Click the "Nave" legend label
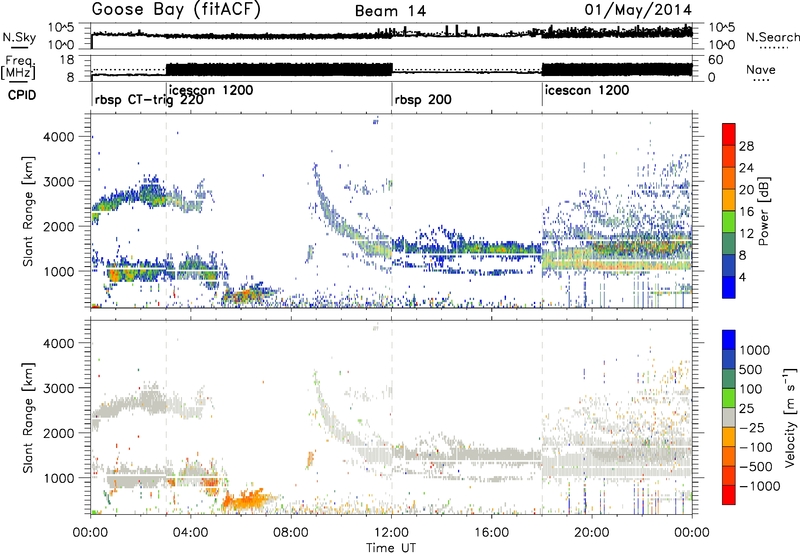The width and height of the screenshot is (800, 554). [761, 70]
